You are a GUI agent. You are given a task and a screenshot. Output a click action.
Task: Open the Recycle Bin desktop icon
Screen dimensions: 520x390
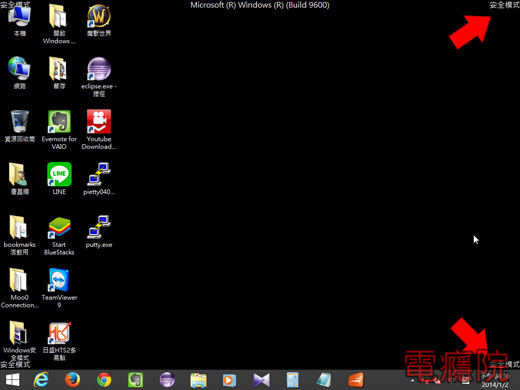pyautogui.click(x=20, y=126)
